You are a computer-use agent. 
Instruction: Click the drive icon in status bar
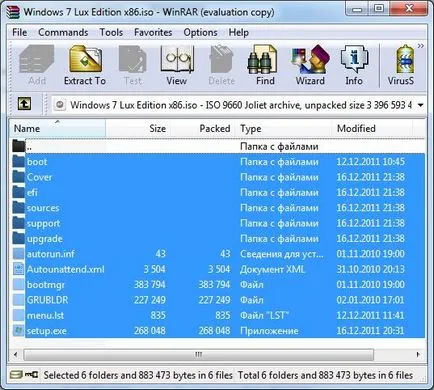(16, 375)
